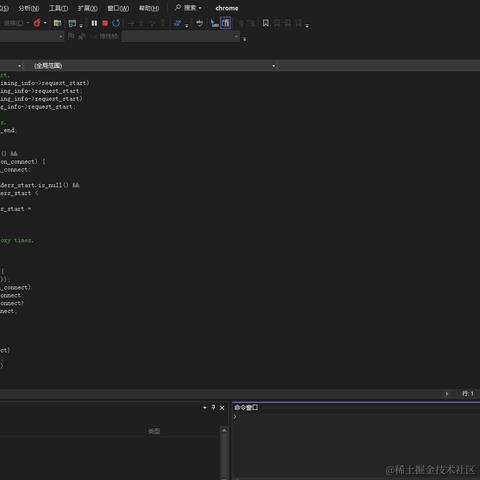Stop debugging with the red square icon
The height and width of the screenshot is (480, 480).
[x=105, y=23]
